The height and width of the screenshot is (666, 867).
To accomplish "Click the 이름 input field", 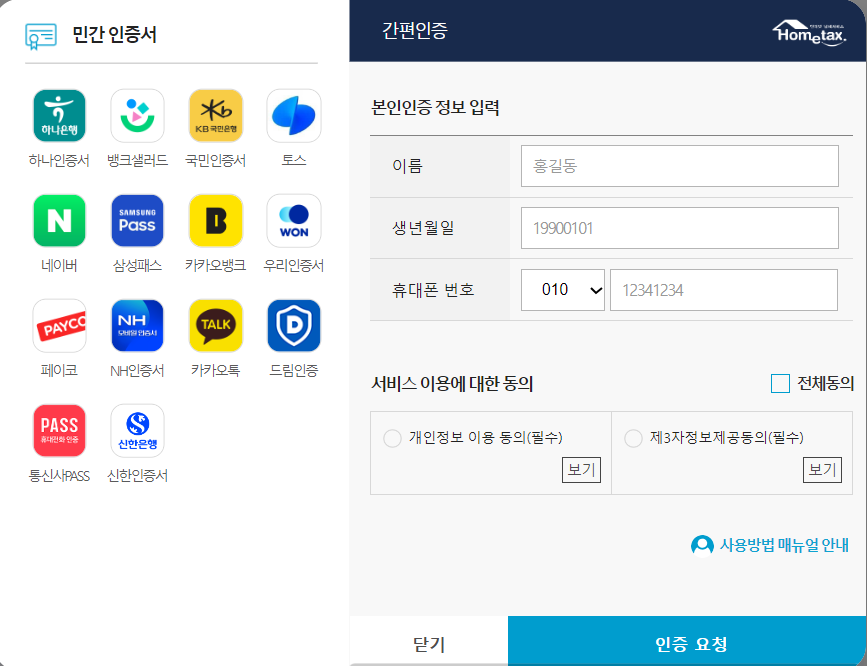I will coord(680,166).
